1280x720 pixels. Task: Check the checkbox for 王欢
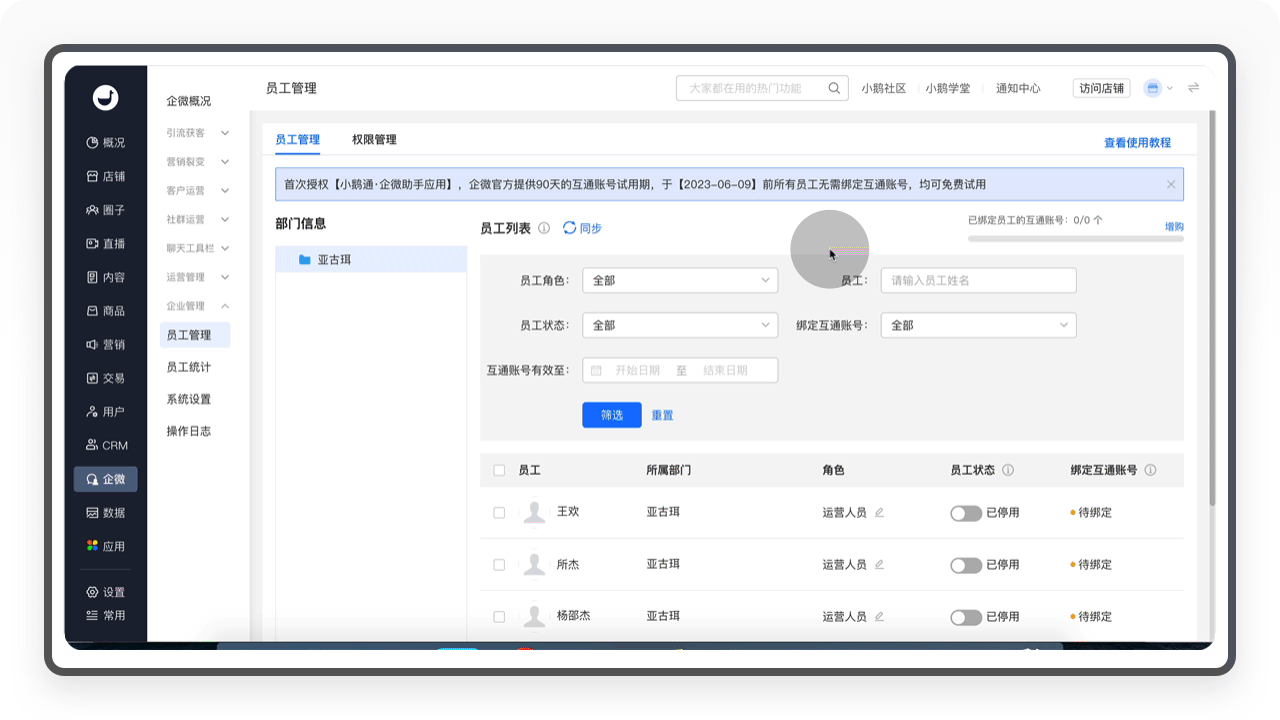(499, 512)
